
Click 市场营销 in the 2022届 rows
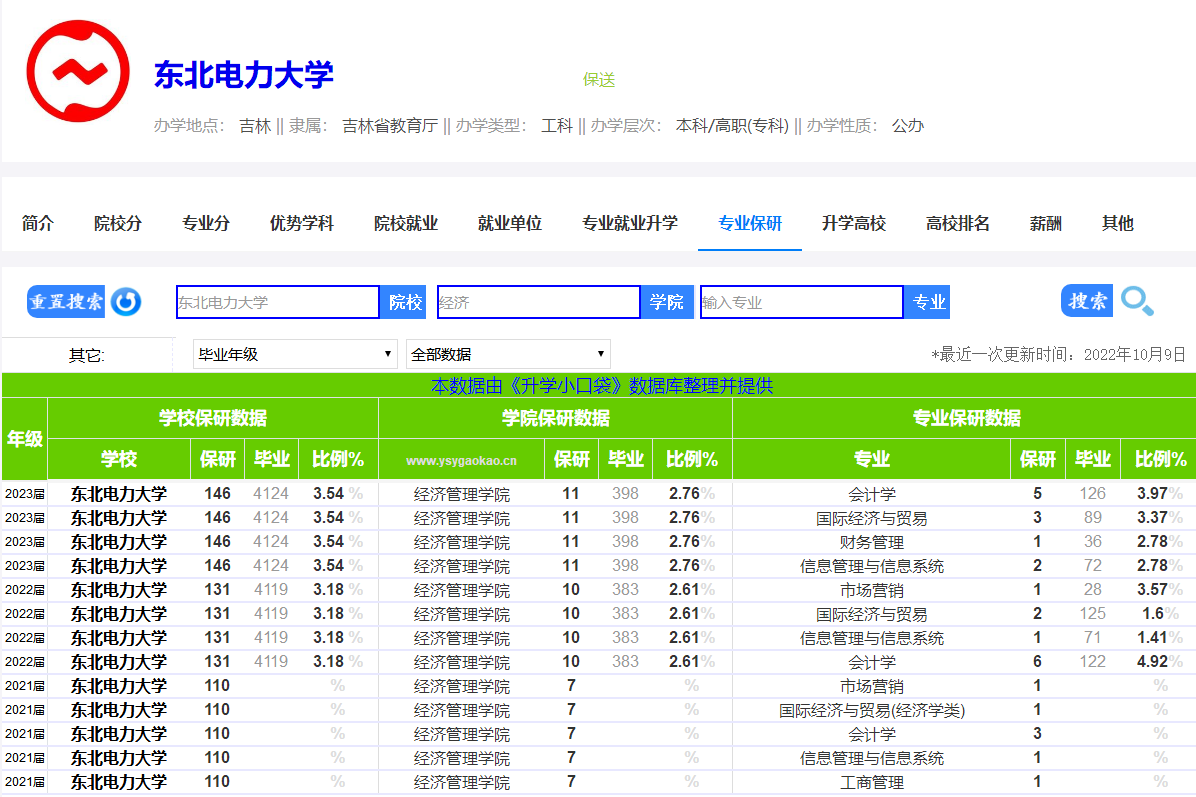(872, 590)
